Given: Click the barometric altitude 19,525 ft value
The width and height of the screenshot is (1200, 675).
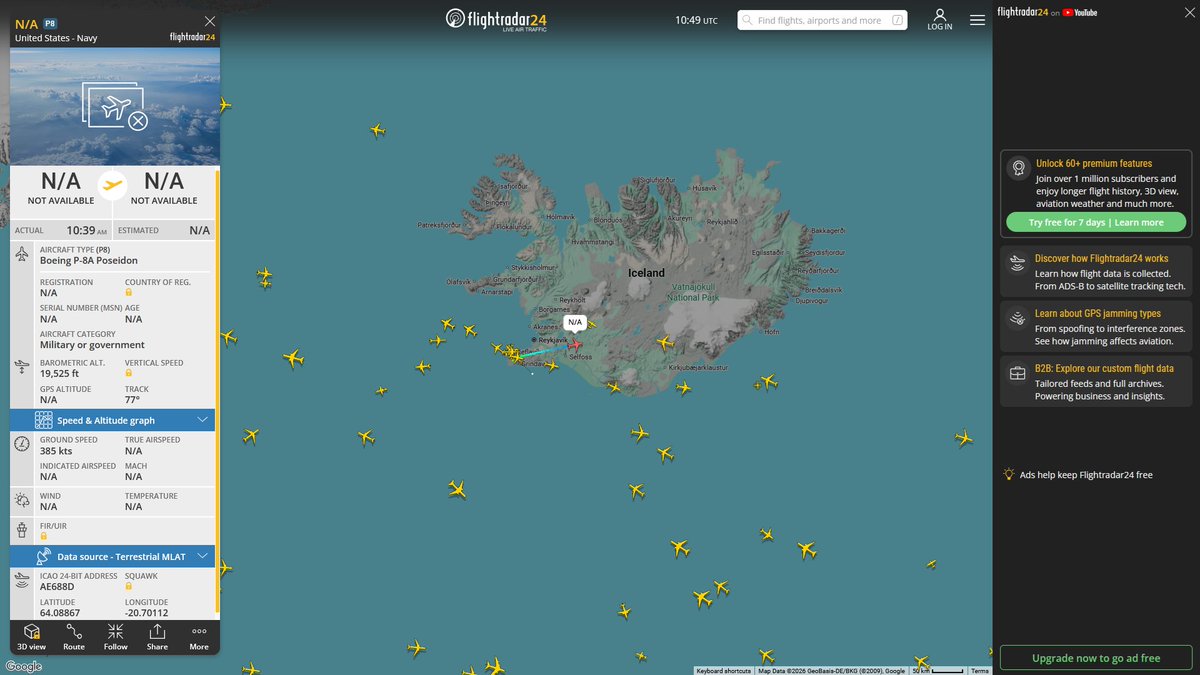Looking at the screenshot, I should pyautogui.click(x=59, y=374).
